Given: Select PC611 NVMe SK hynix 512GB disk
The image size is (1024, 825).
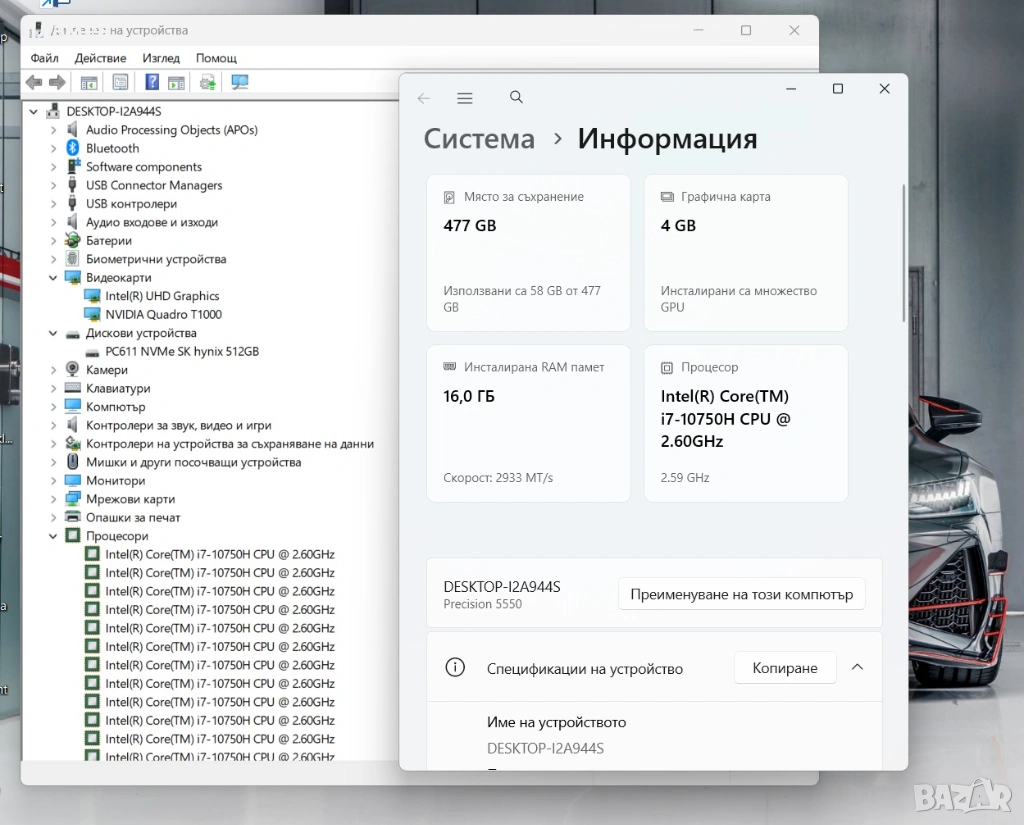Looking at the screenshot, I should tap(182, 352).
